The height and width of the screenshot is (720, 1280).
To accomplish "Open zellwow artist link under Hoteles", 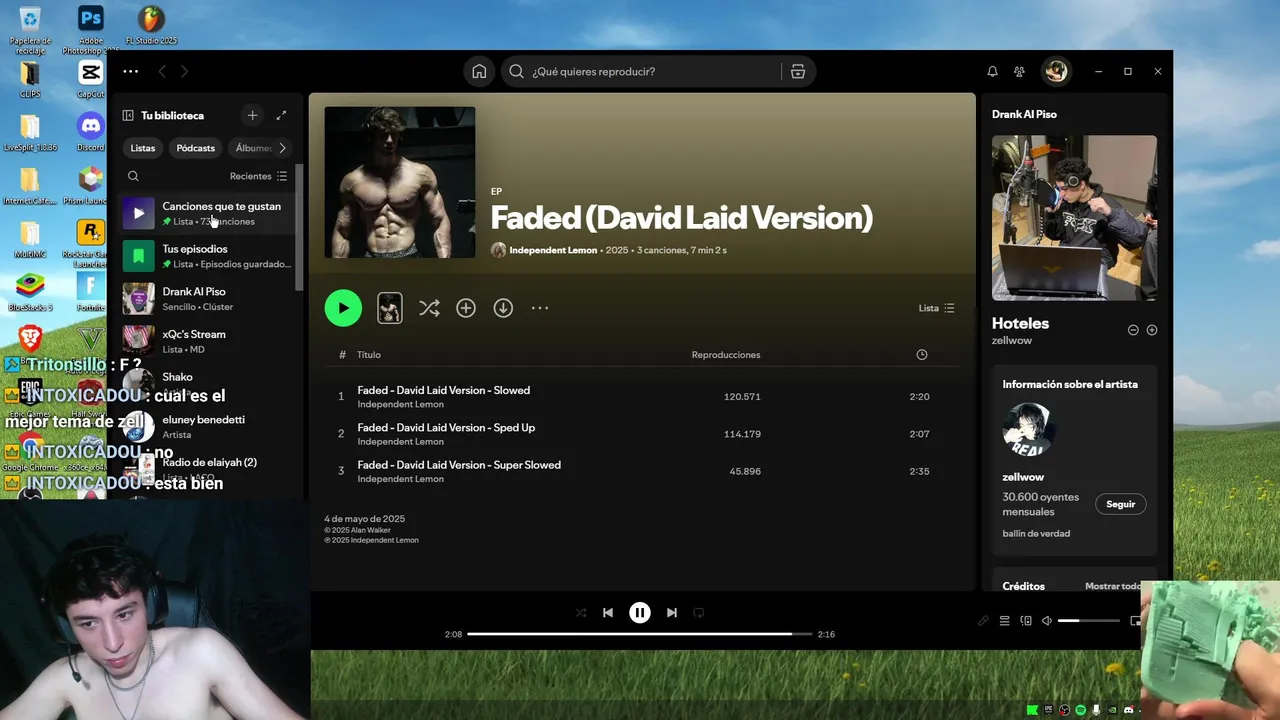I will pos(1012,341).
